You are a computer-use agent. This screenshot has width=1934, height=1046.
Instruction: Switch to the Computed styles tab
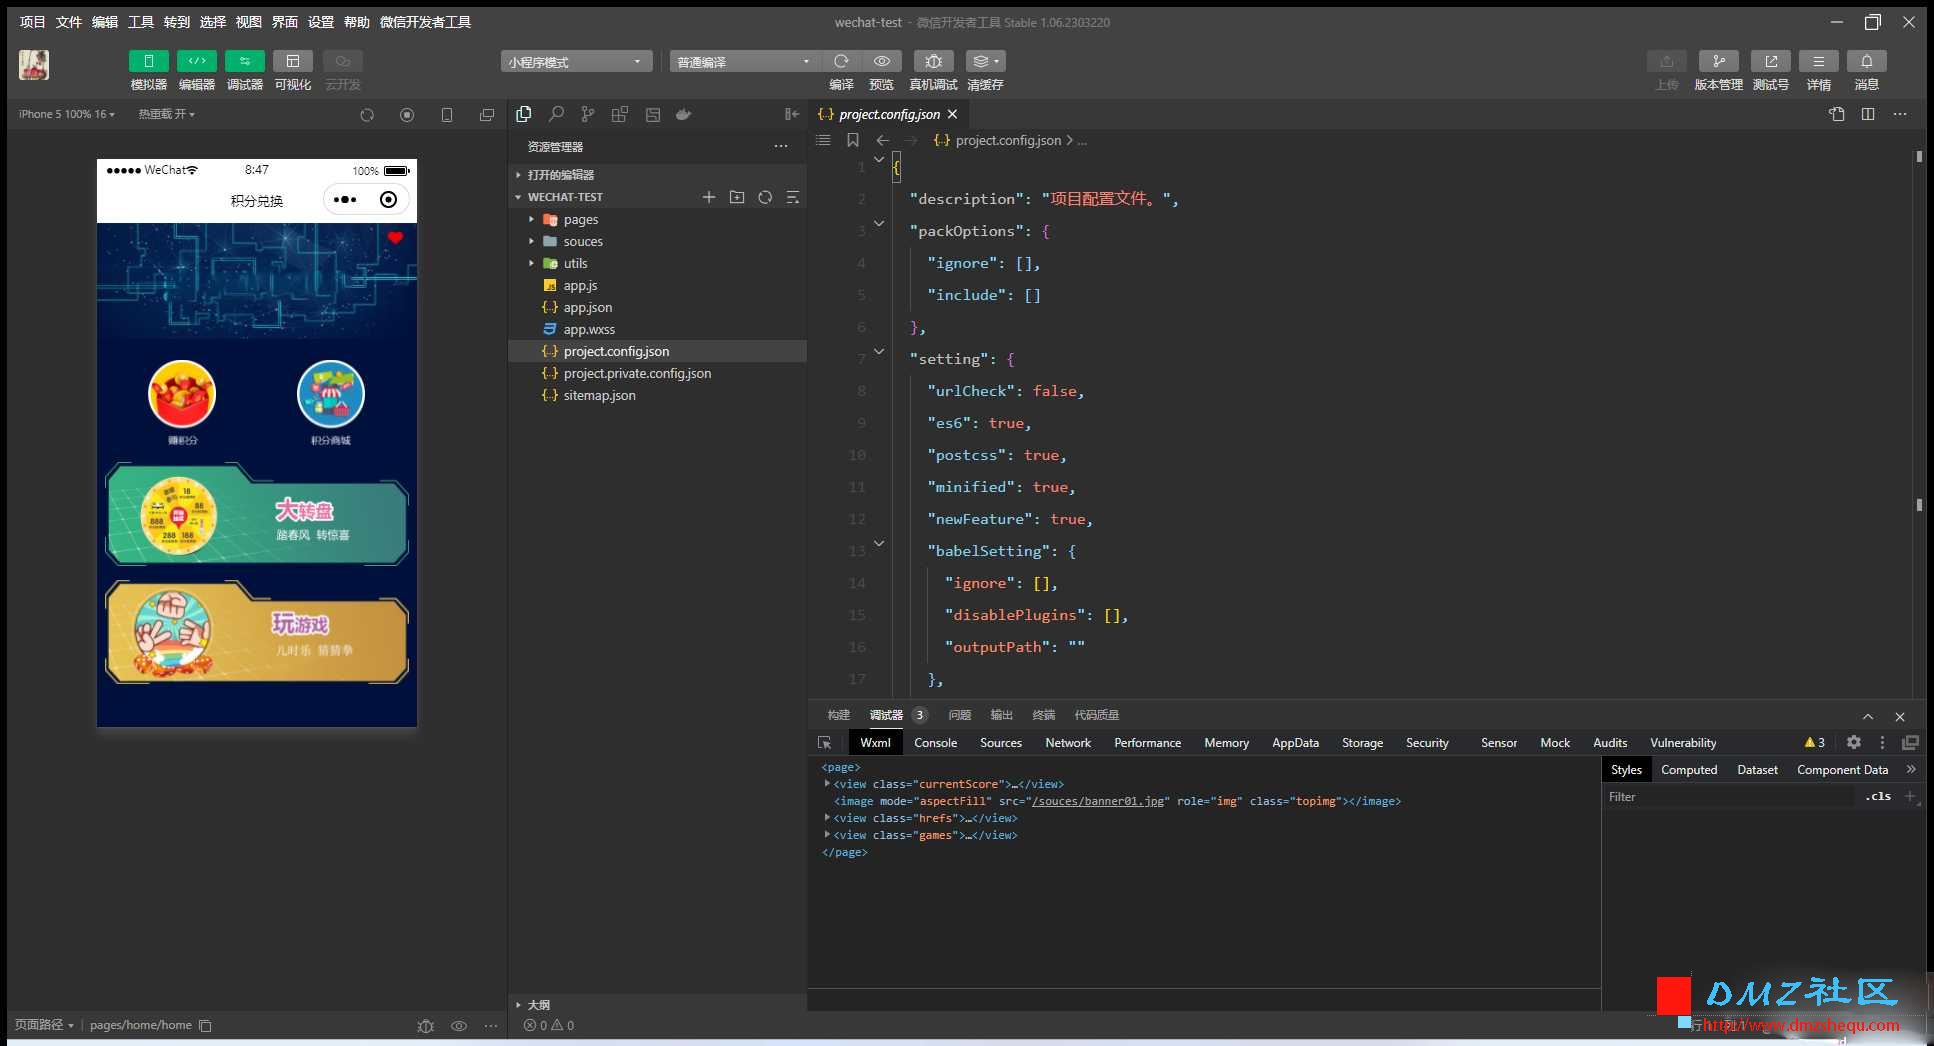pos(1689,770)
